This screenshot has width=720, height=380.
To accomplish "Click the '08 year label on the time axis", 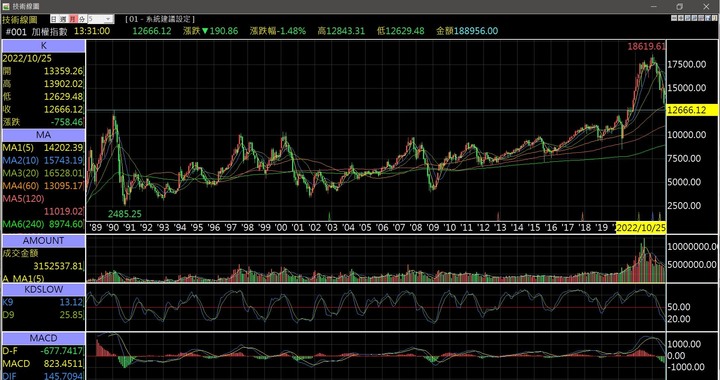I will [416, 228].
